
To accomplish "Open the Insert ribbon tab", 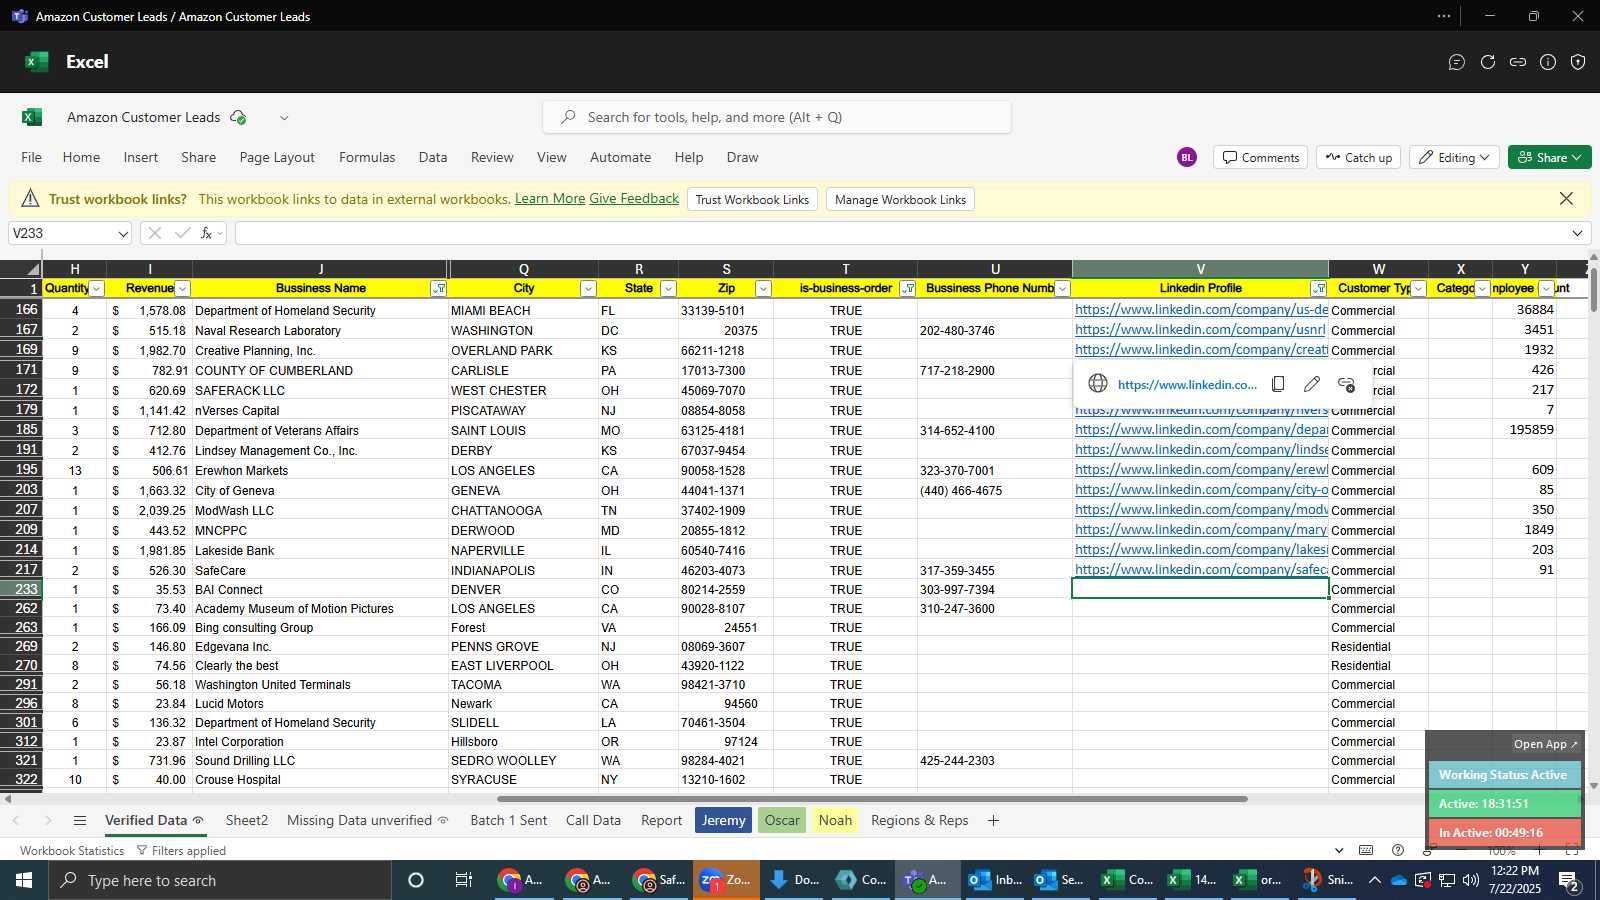I will (x=141, y=157).
